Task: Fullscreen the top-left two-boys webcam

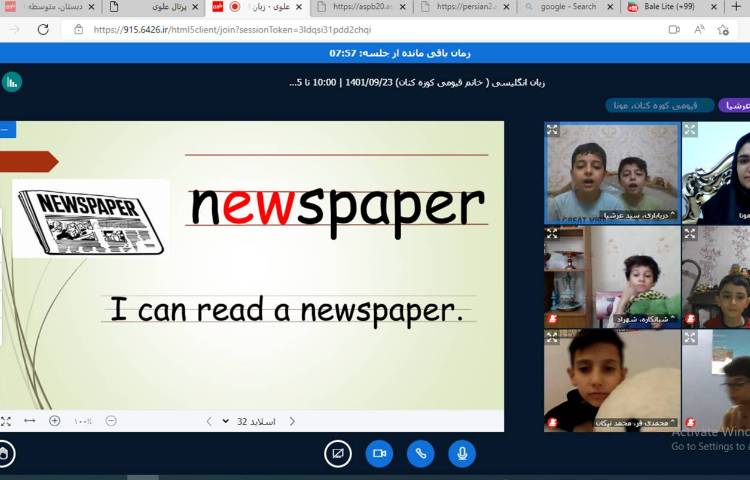Action: [x=552, y=130]
